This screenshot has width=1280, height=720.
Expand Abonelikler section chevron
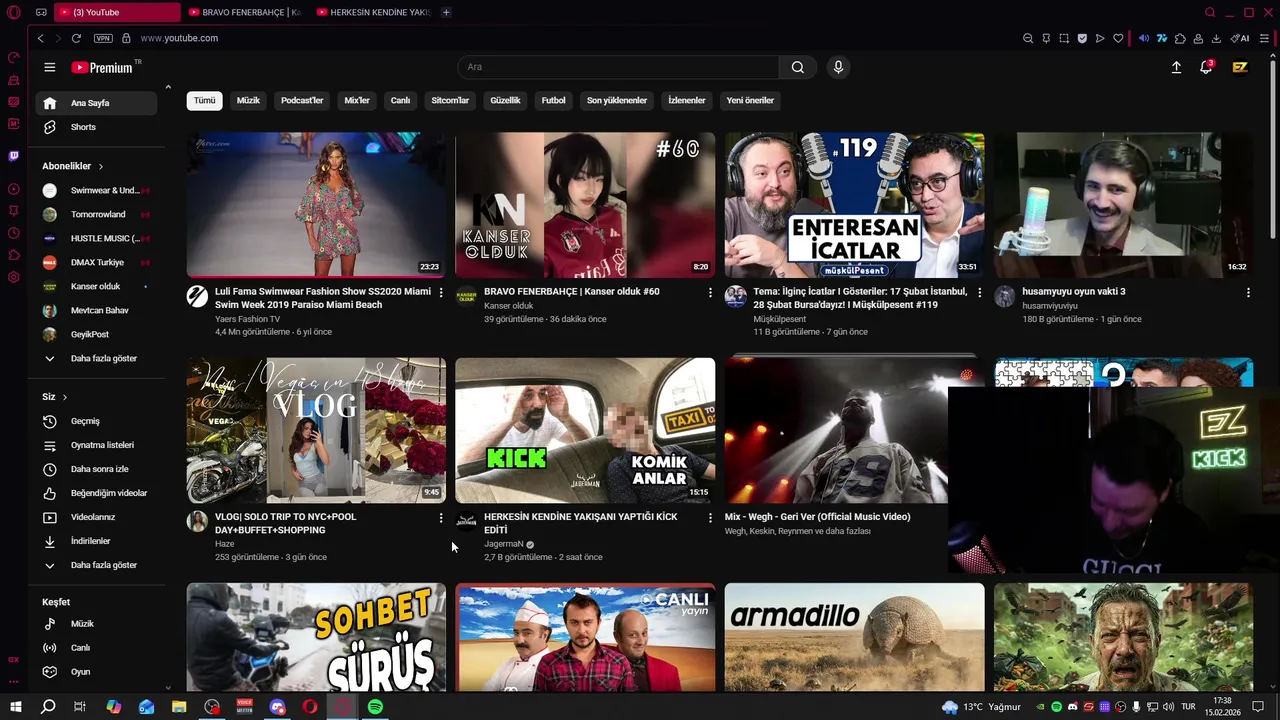tap(101, 166)
